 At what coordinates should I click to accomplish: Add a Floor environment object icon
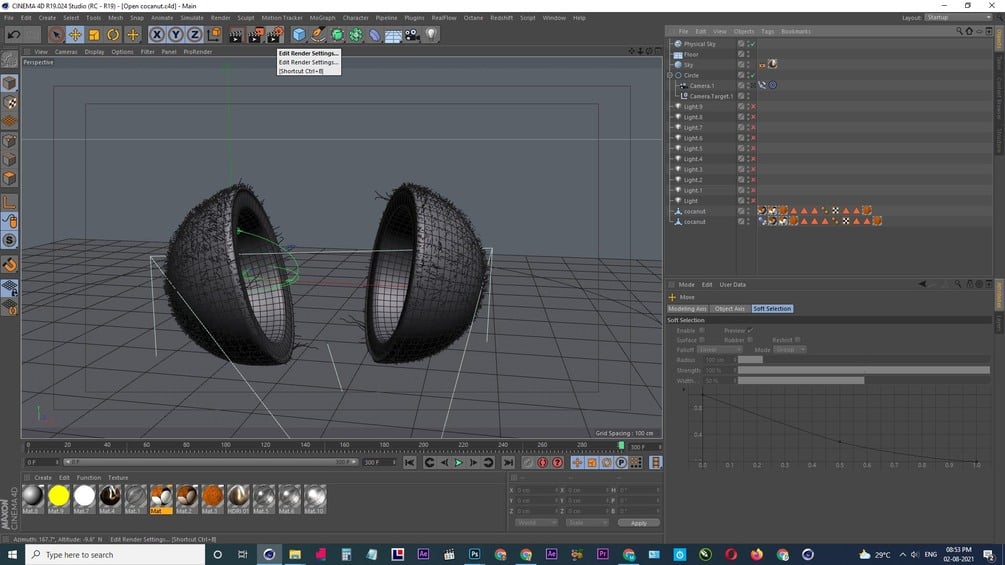[x=393, y=35]
